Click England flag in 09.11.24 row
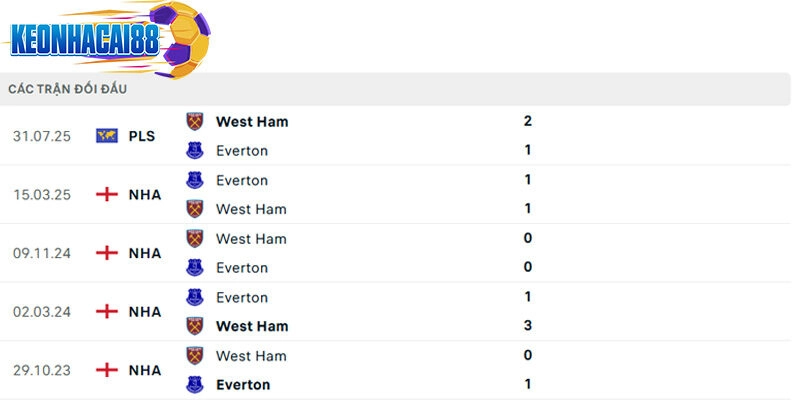This screenshot has height=400, width=800. (x=107, y=253)
